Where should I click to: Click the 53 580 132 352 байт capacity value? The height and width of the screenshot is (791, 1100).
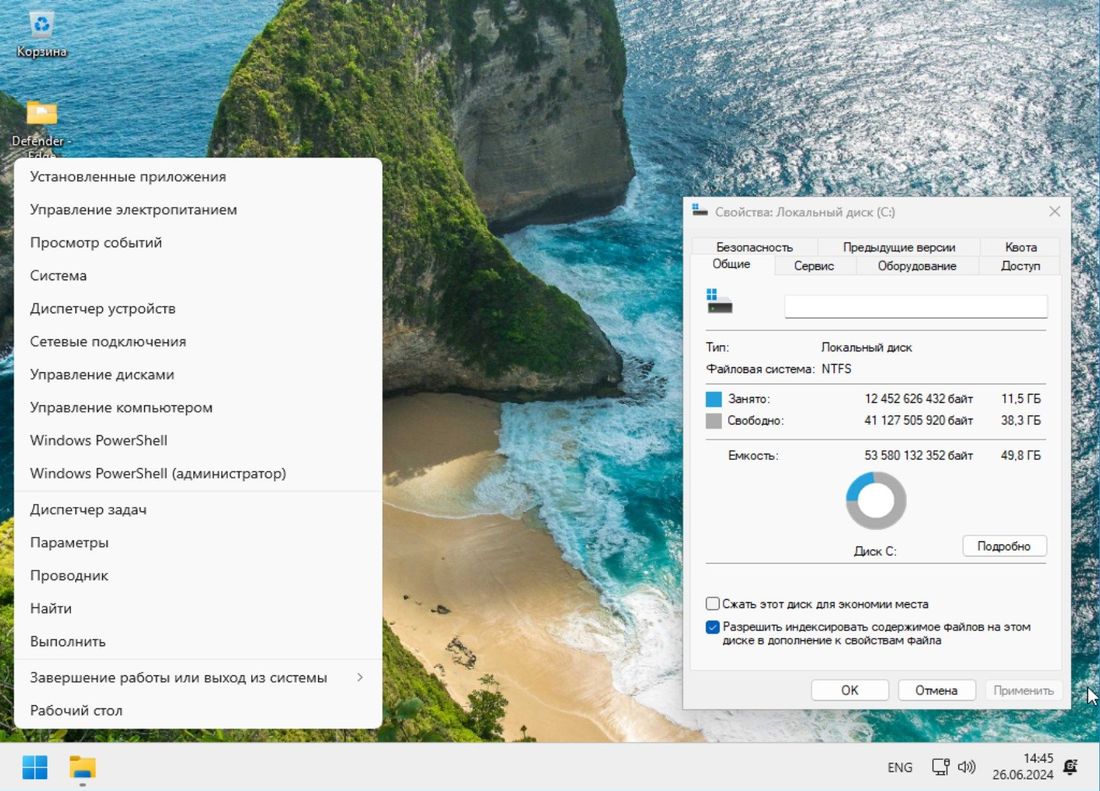click(x=918, y=456)
